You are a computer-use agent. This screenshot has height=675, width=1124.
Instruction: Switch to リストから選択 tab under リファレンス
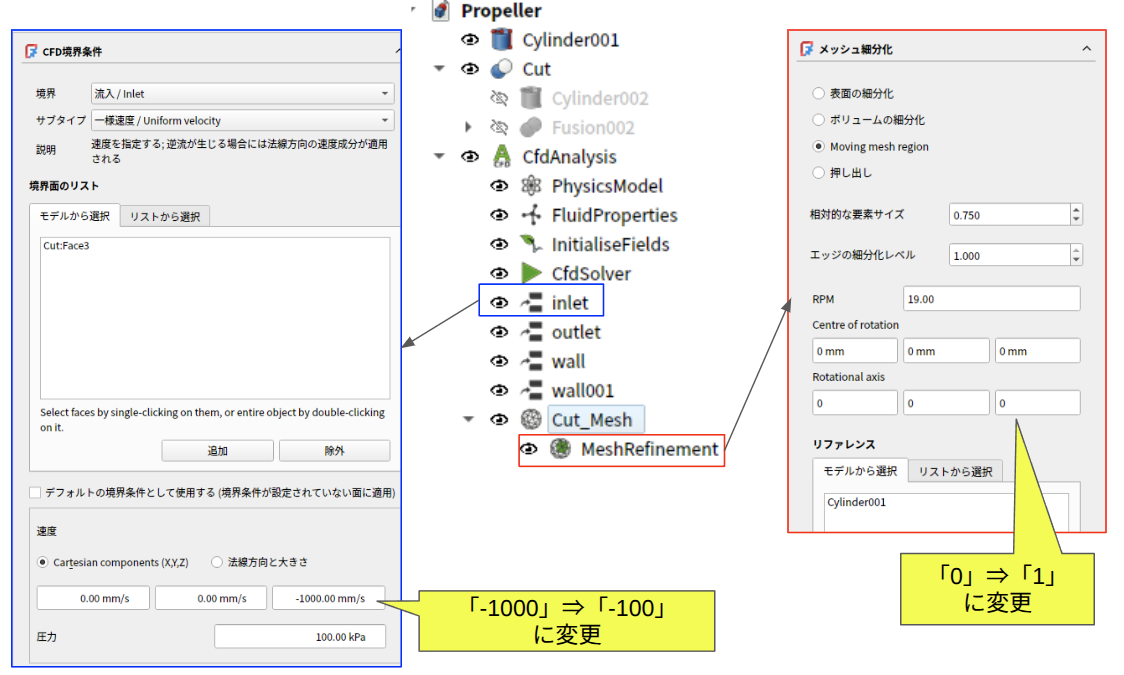[x=955, y=472]
